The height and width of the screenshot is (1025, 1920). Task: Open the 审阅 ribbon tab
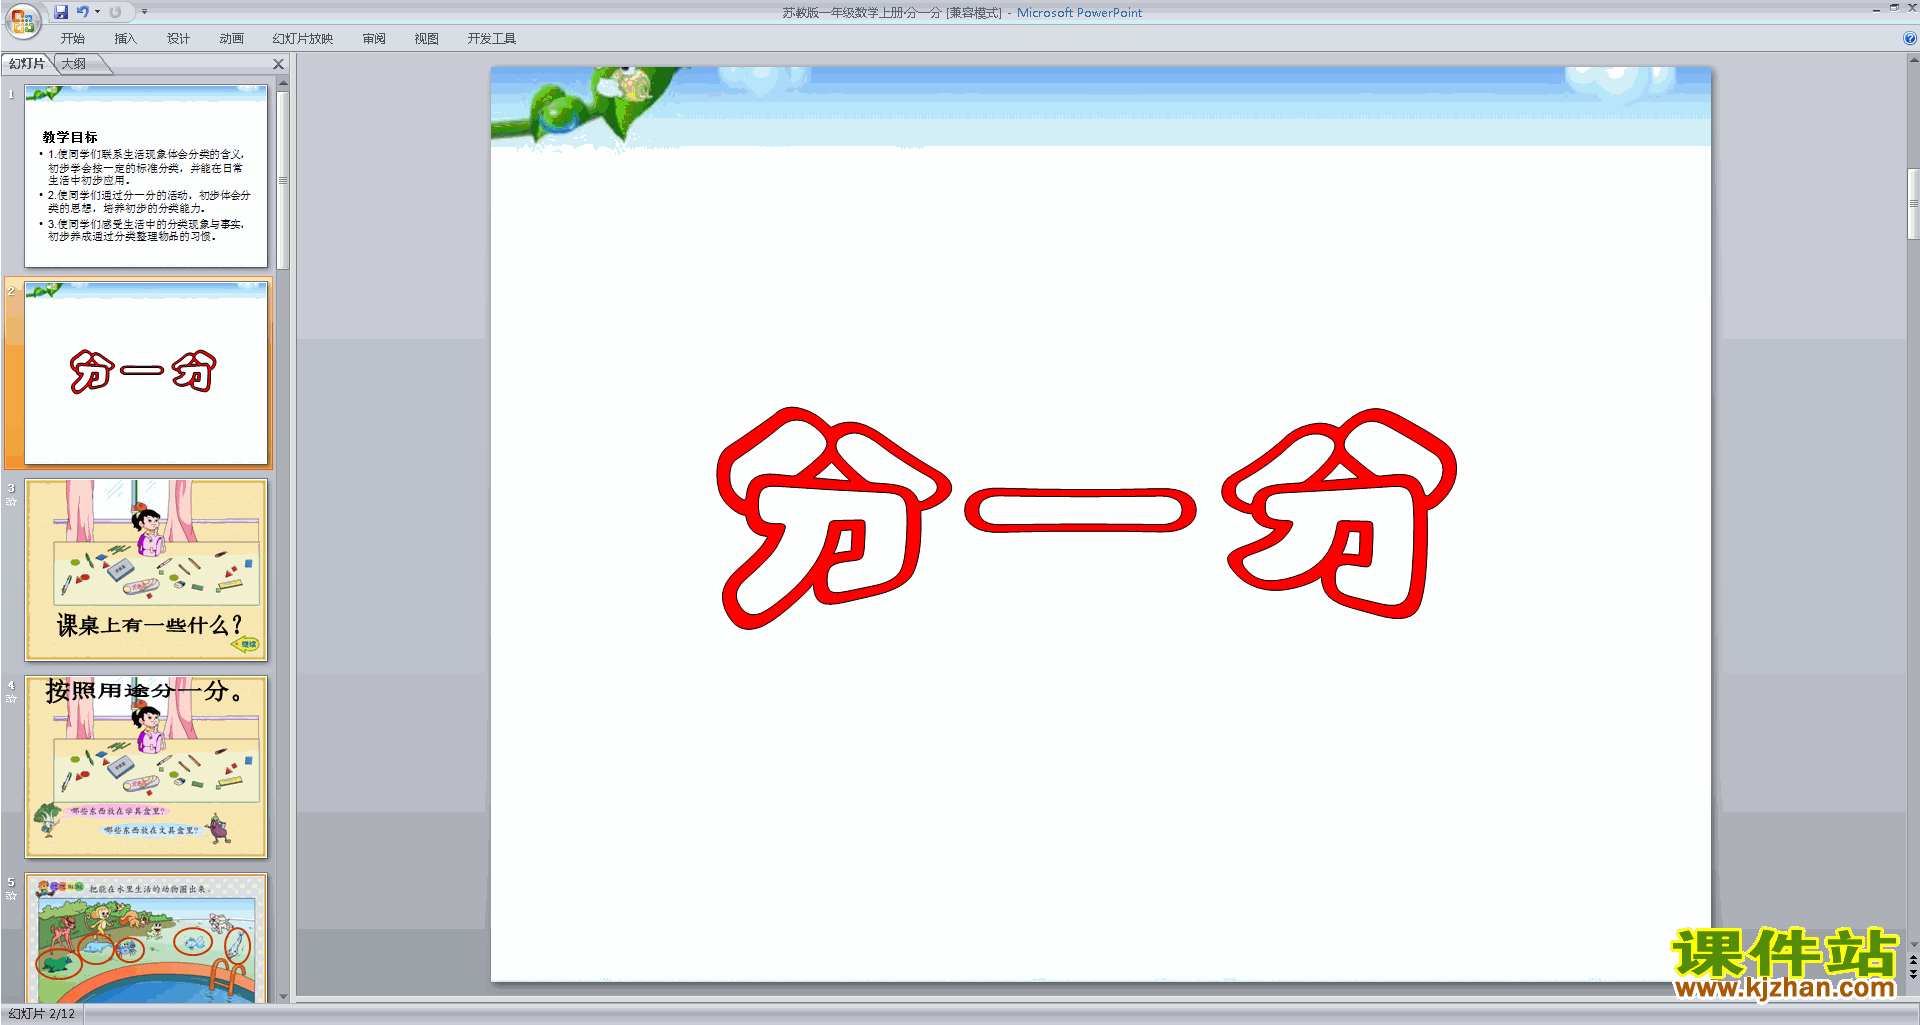[x=374, y=39]
